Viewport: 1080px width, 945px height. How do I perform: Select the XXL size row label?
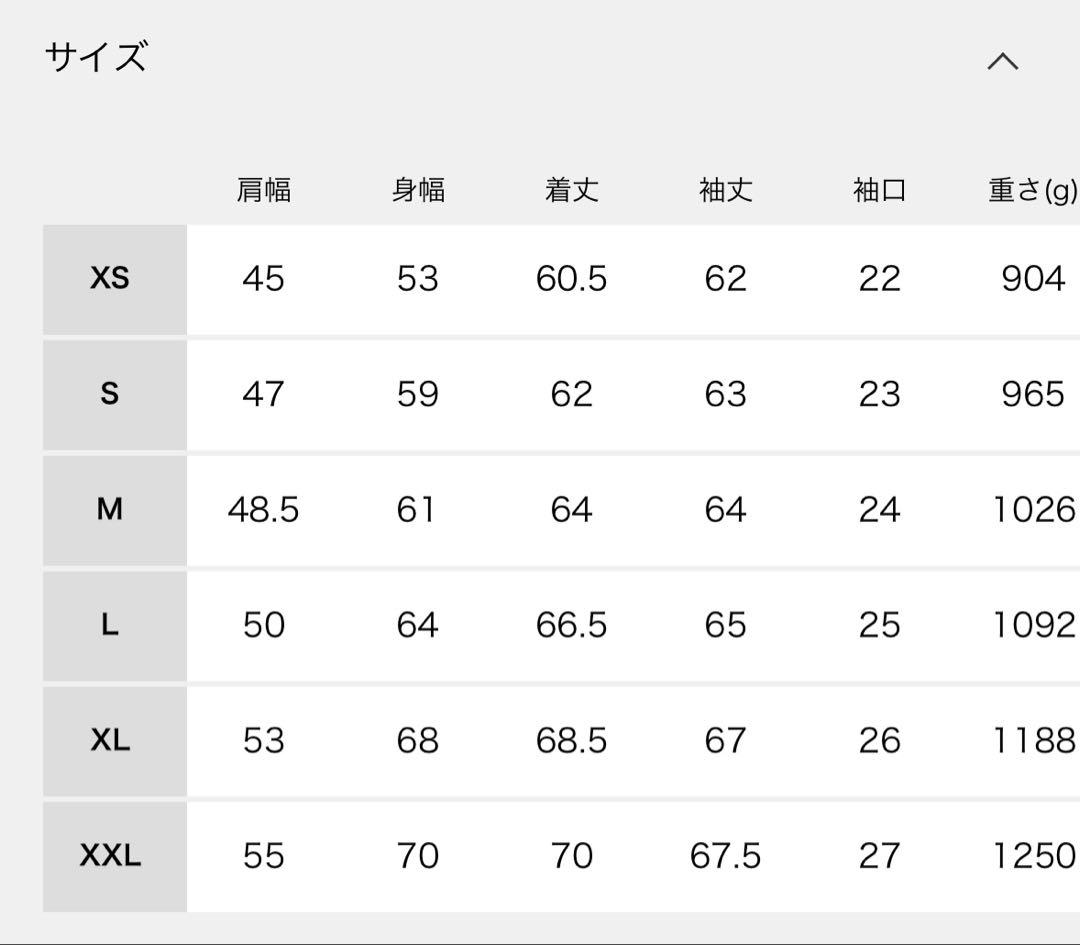pyautogui.click(x=113, y=856)
